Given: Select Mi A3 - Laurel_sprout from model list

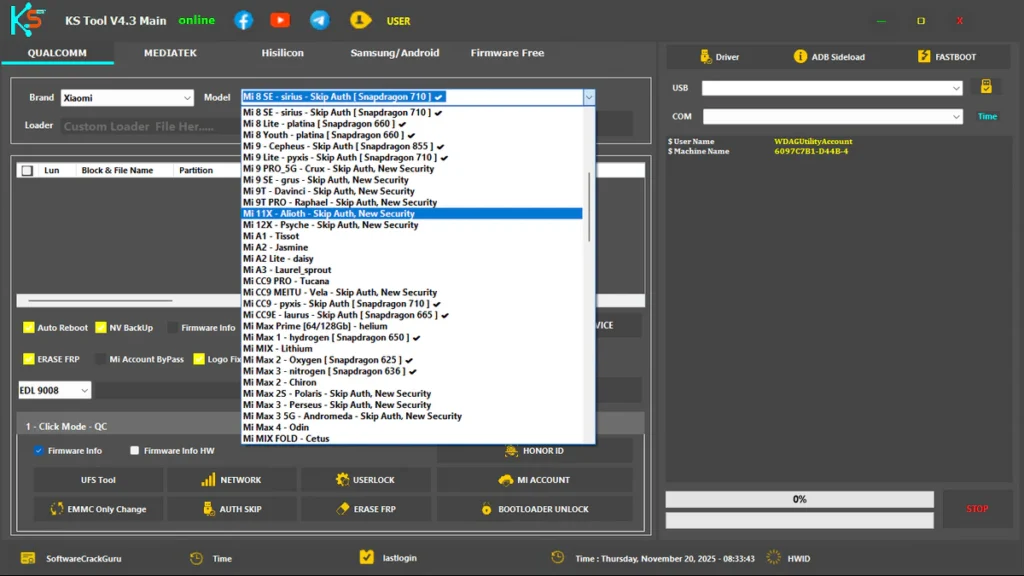Looking at the screenshot, I should coord(287,270).
